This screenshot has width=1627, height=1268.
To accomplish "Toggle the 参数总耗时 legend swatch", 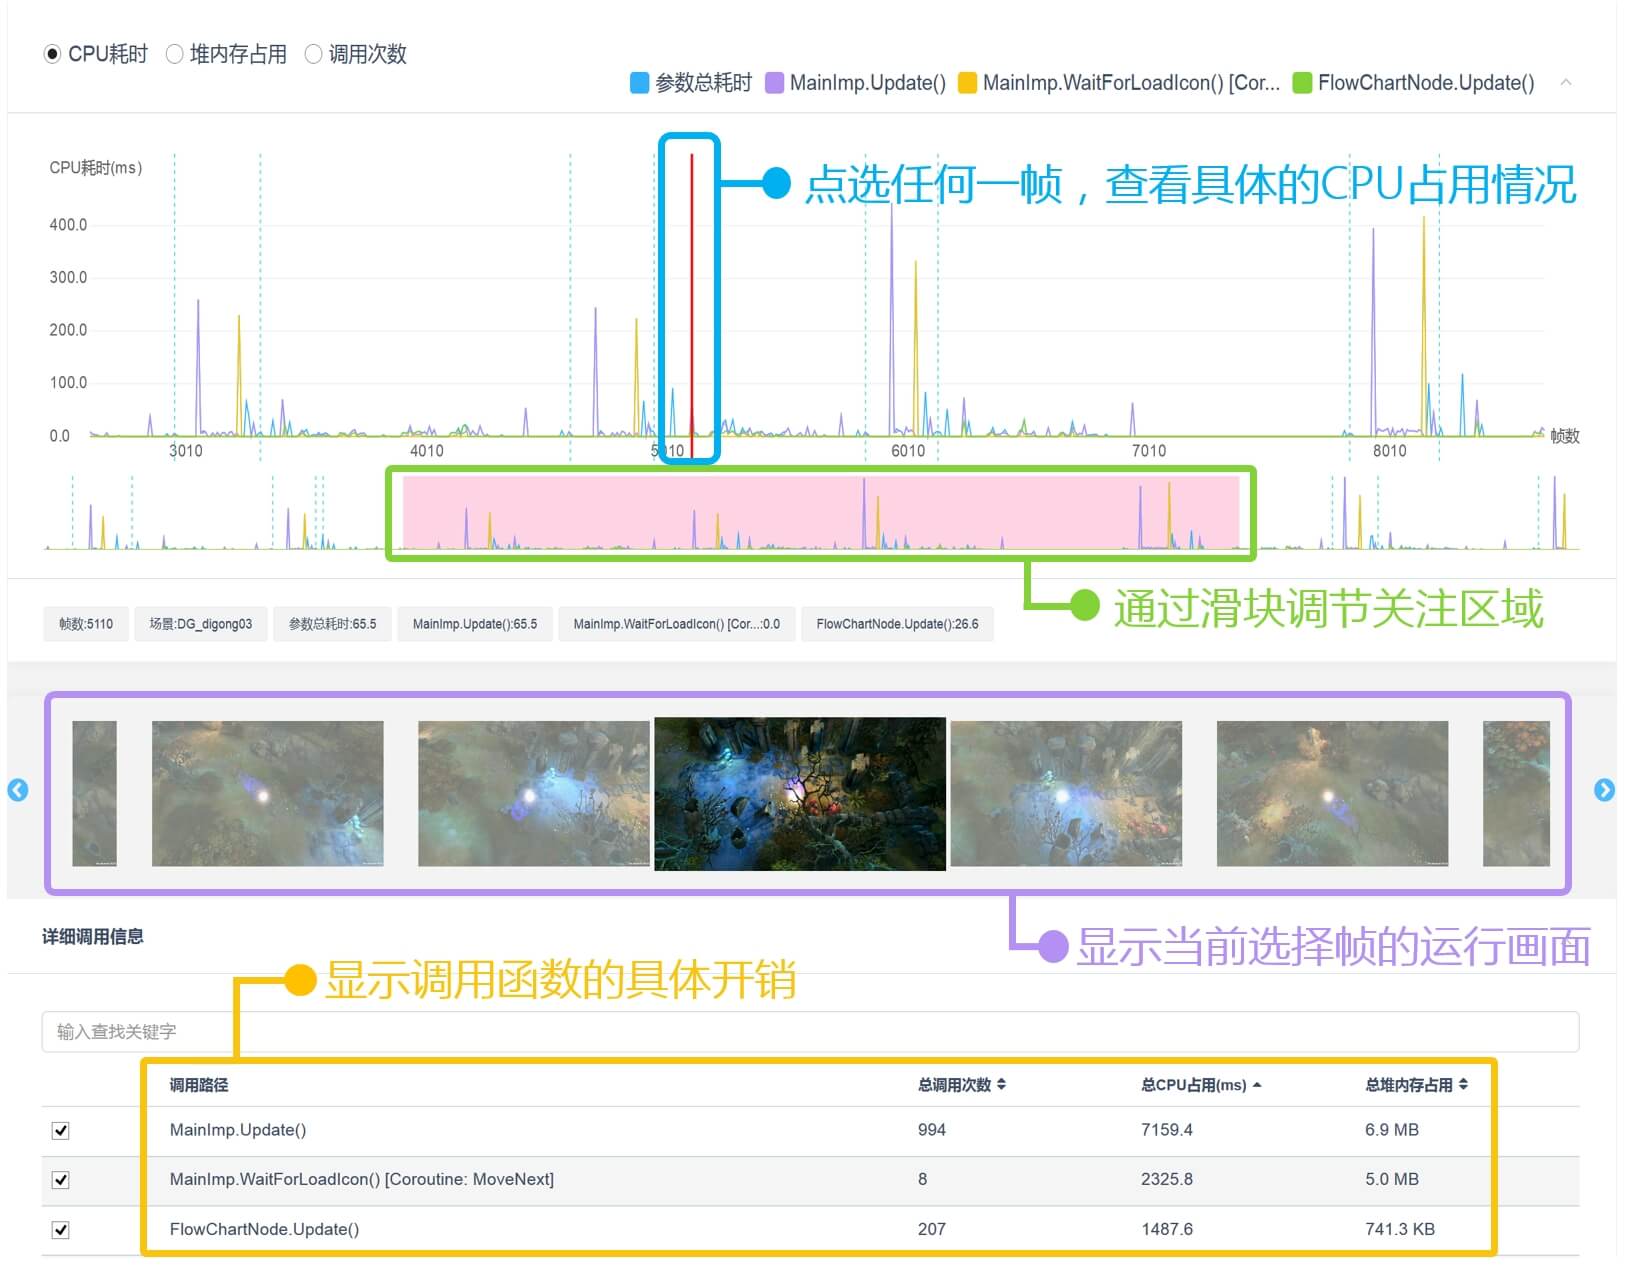I will [x=640, y=83].
